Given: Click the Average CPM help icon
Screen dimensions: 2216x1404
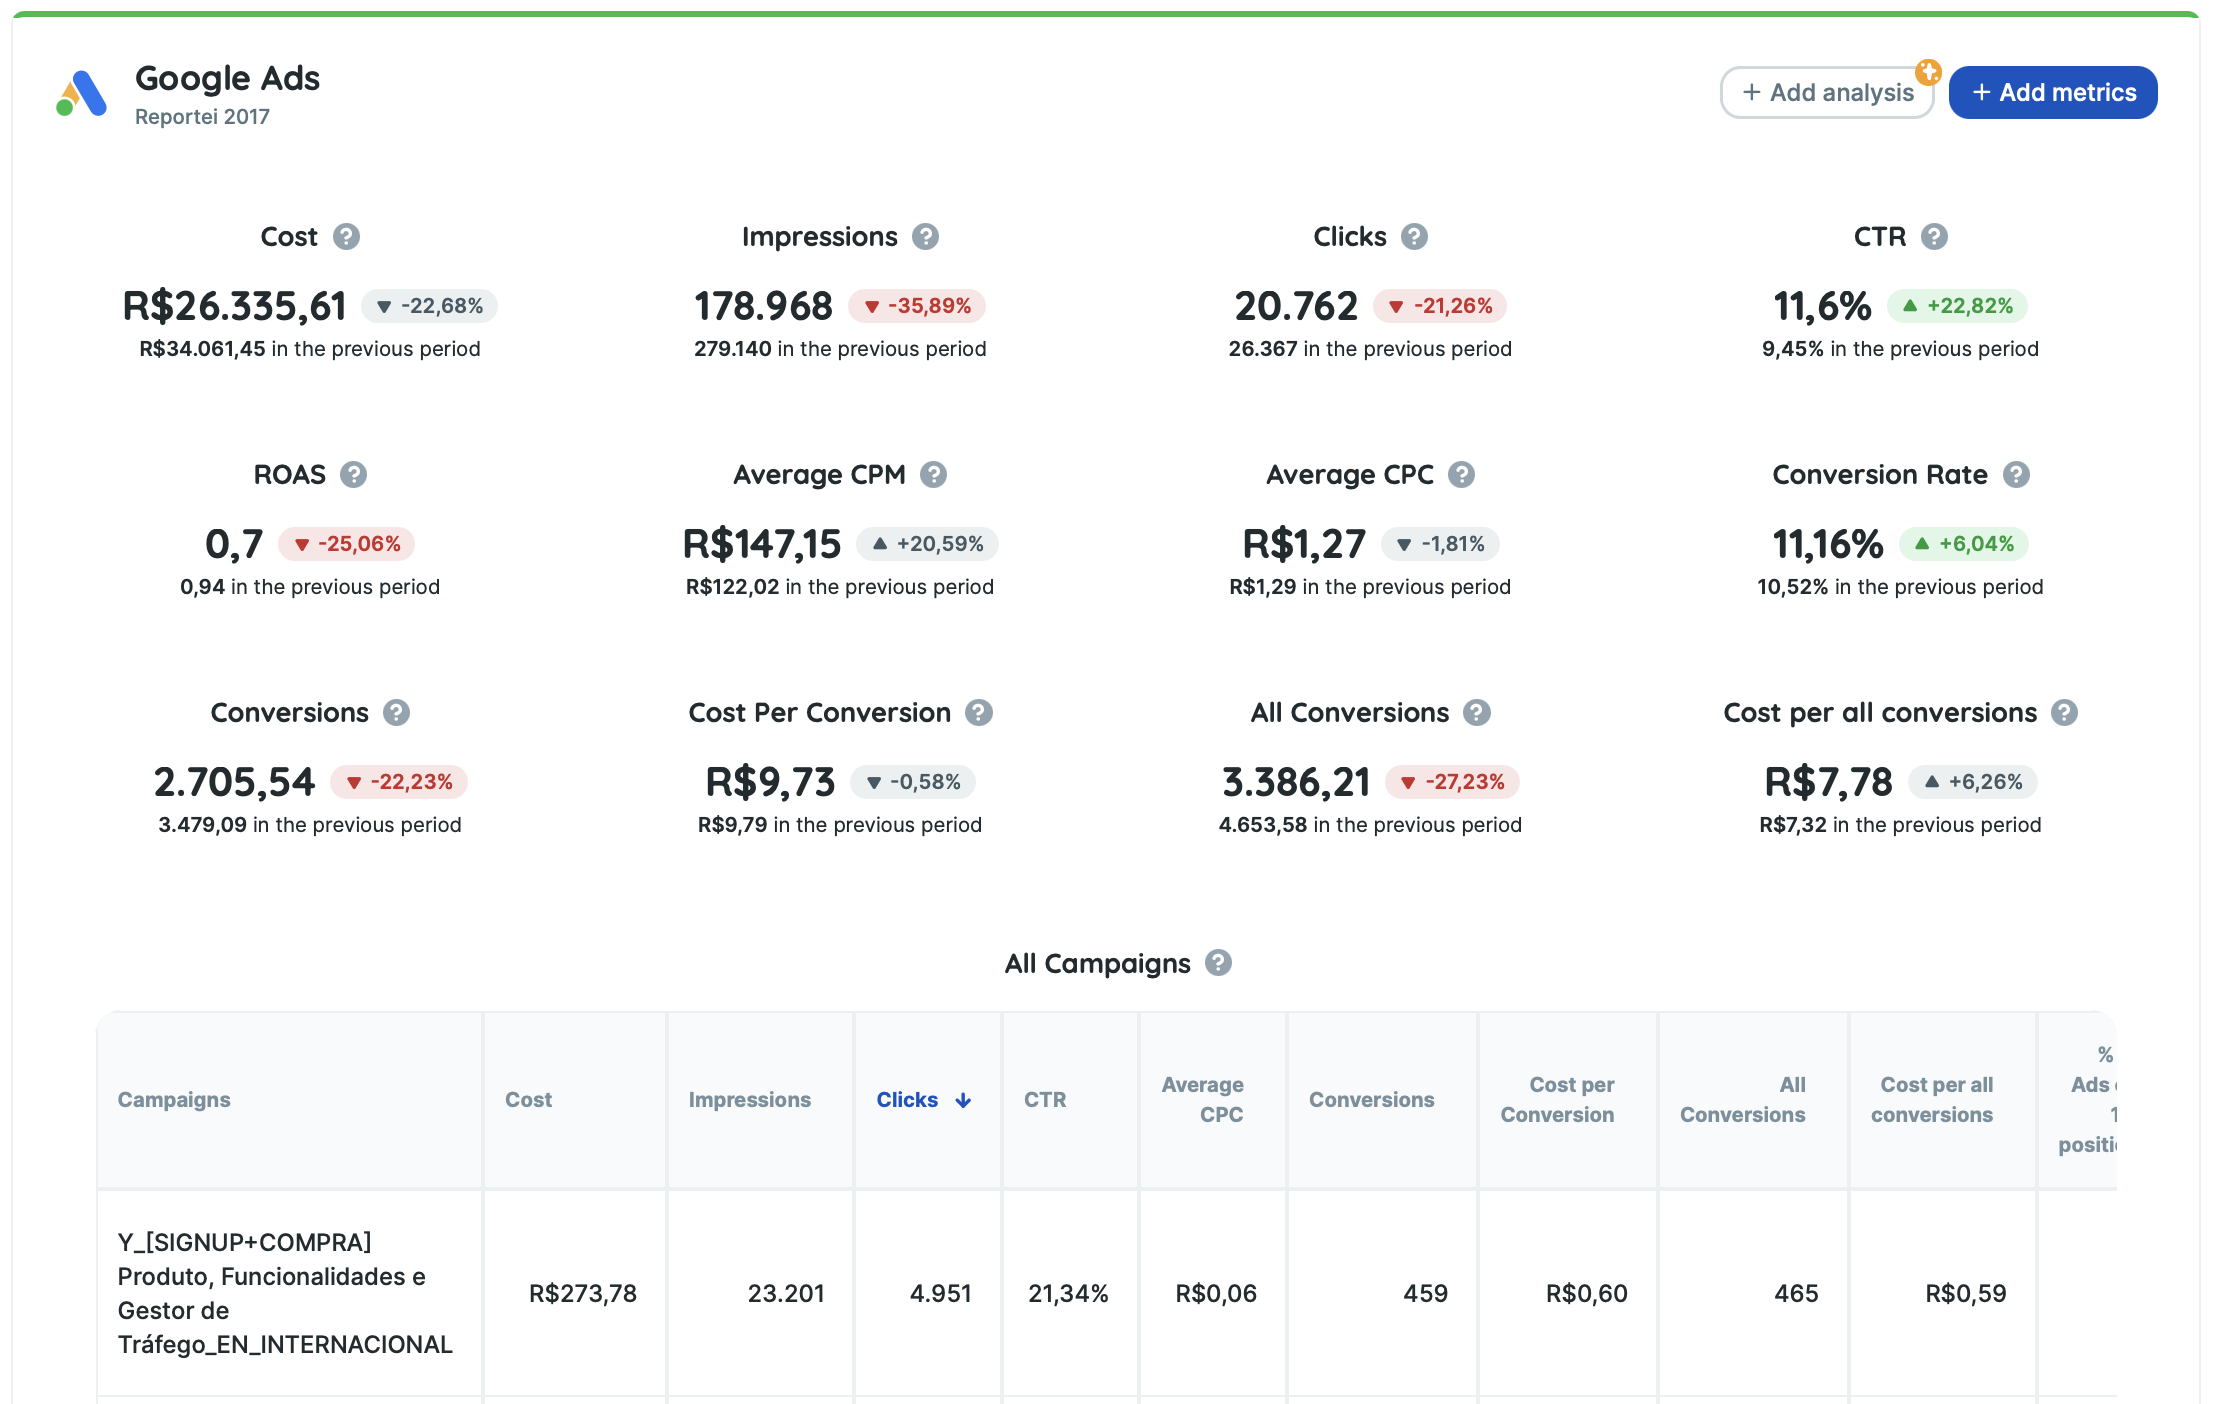Looking at the screenshot, I should coord(934,475).
